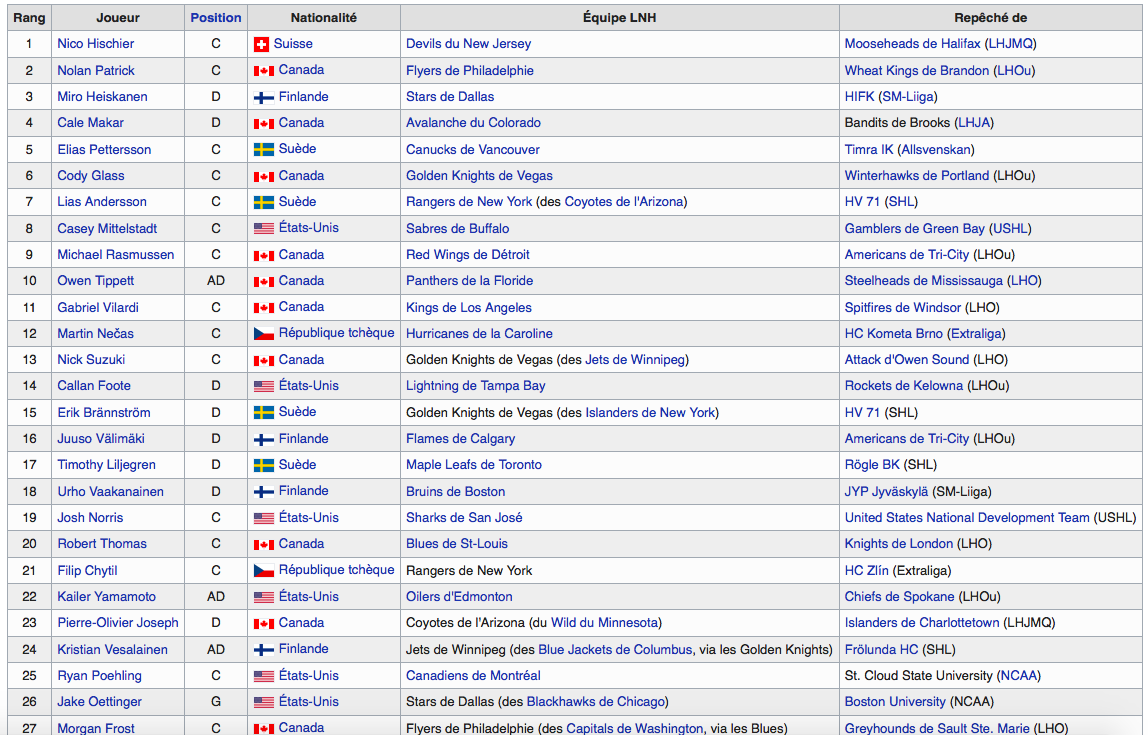This screenshot has width=1148, height=735.
Task: Click the US flag in Jake Oettinger's row
Action: click(x=264, y=702)
